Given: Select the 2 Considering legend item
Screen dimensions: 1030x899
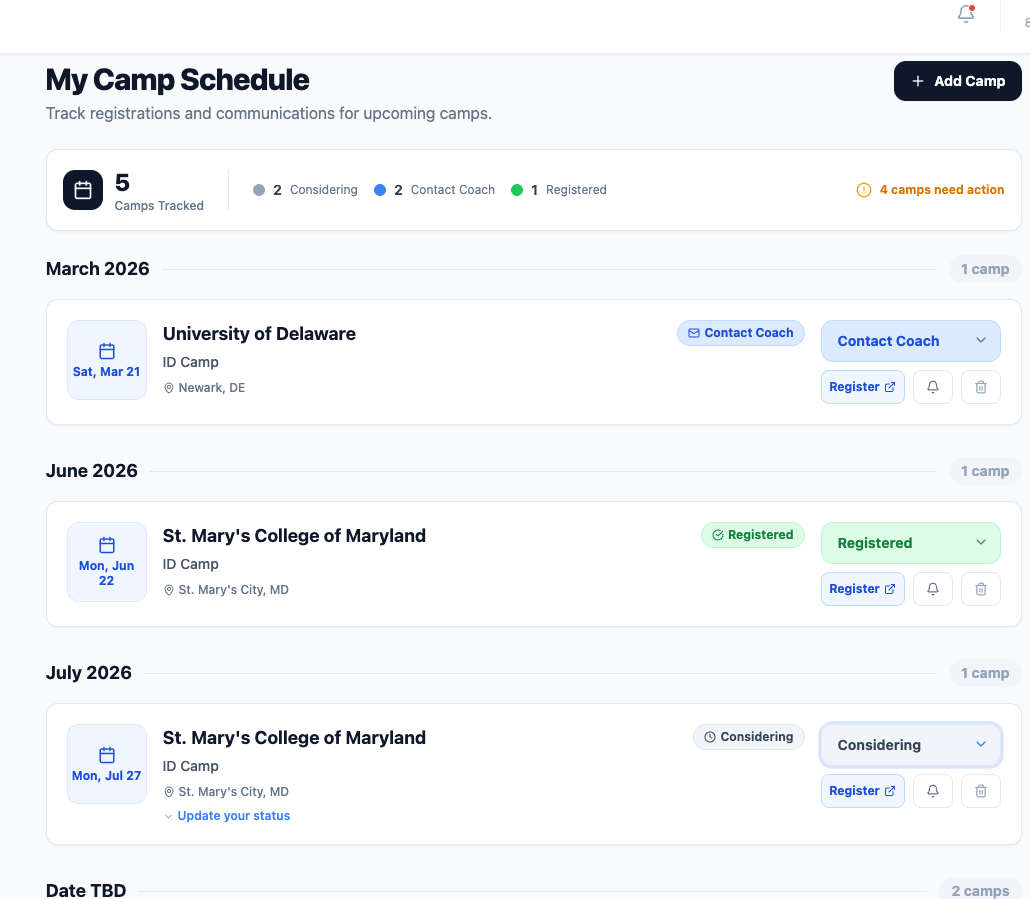Looking at the screenshot, I should [x=305, y=189].
